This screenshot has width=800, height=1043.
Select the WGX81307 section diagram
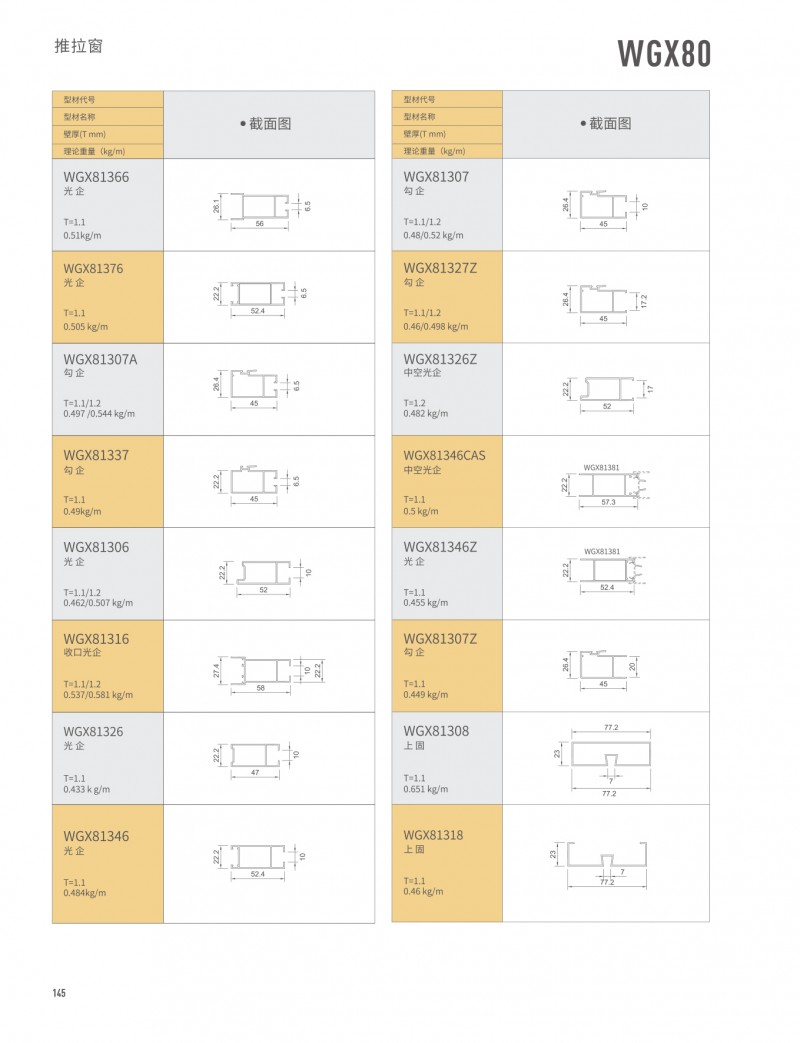coord(605,207)
